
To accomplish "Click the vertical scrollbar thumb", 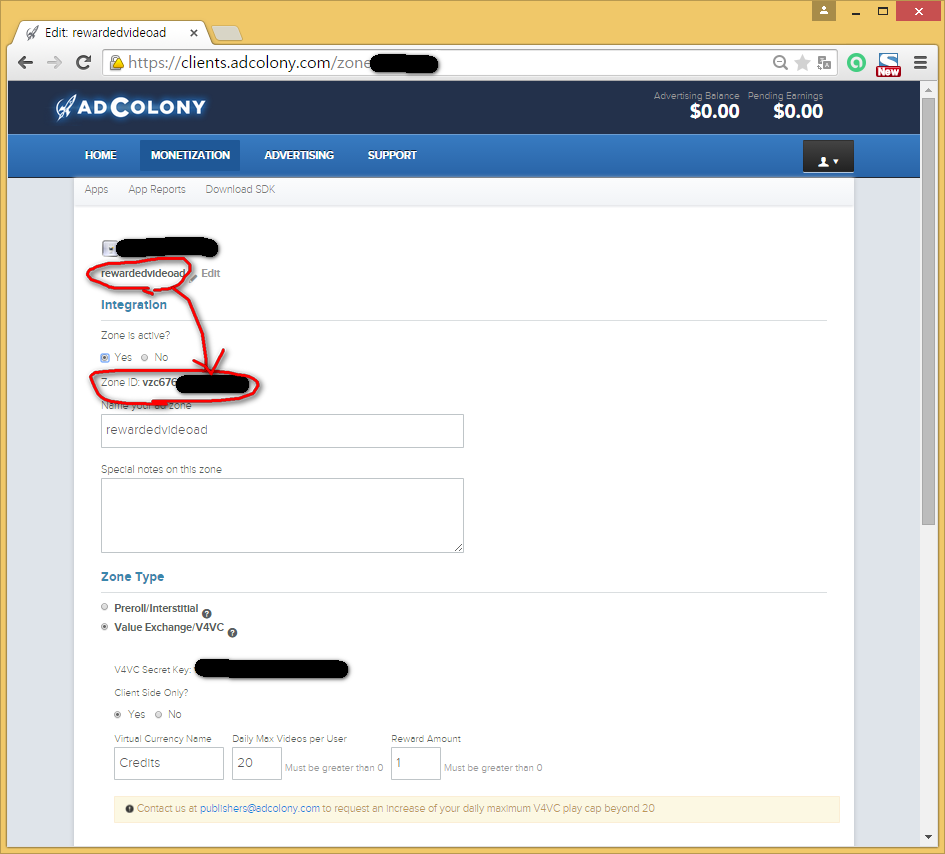I will 928,312.
